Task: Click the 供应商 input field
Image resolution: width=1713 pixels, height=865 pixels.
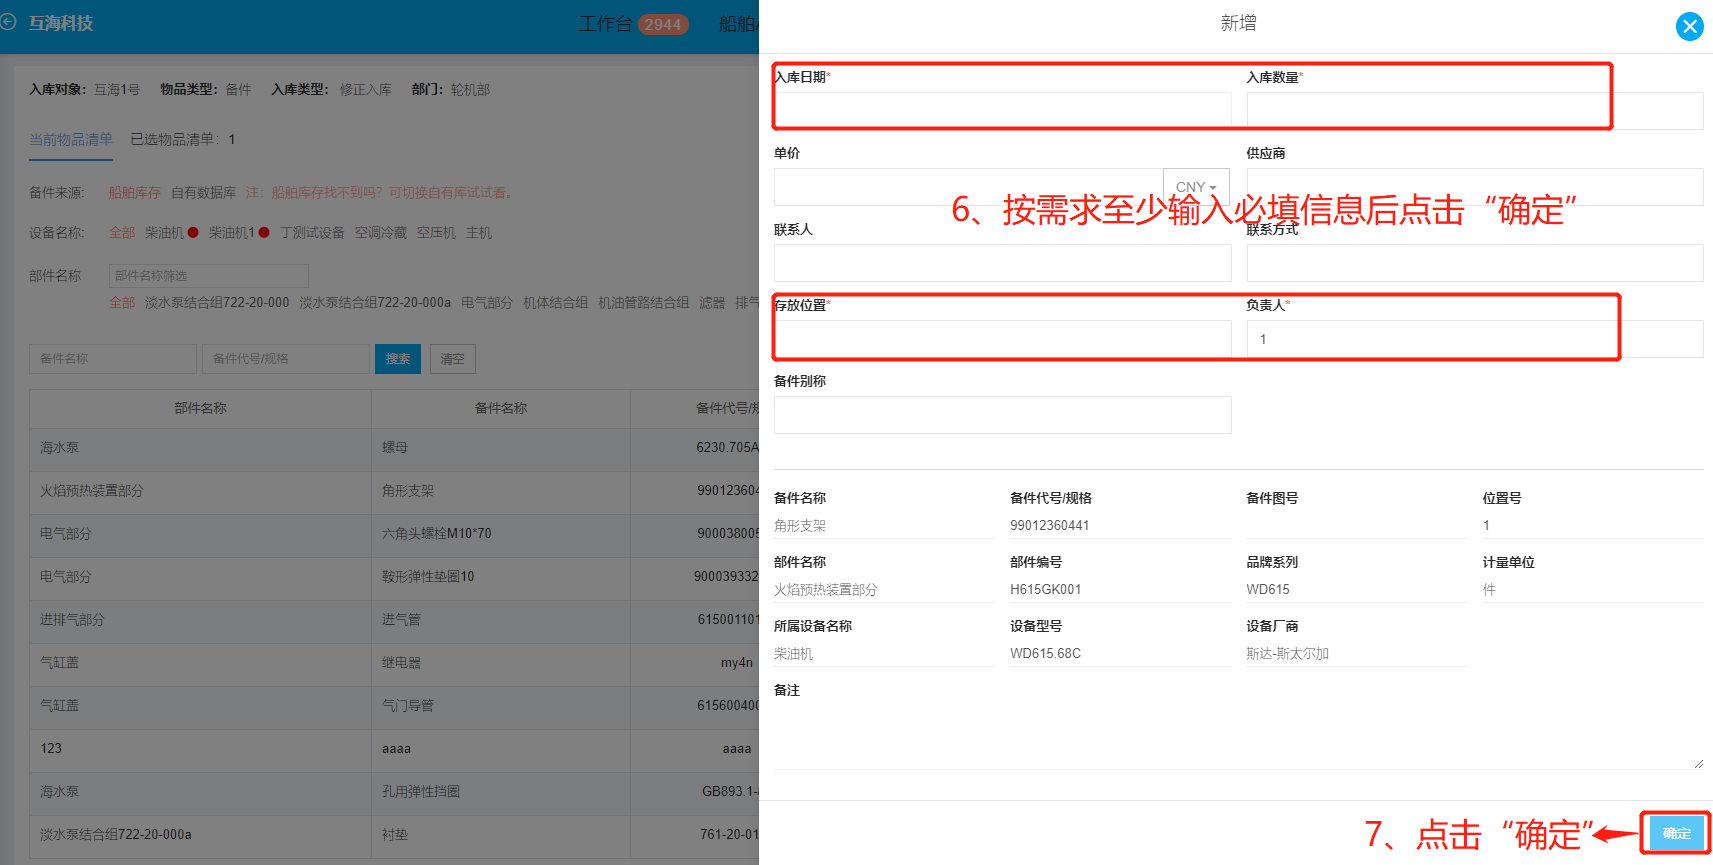Action: pyautogui.click(x=1475, y=187)
